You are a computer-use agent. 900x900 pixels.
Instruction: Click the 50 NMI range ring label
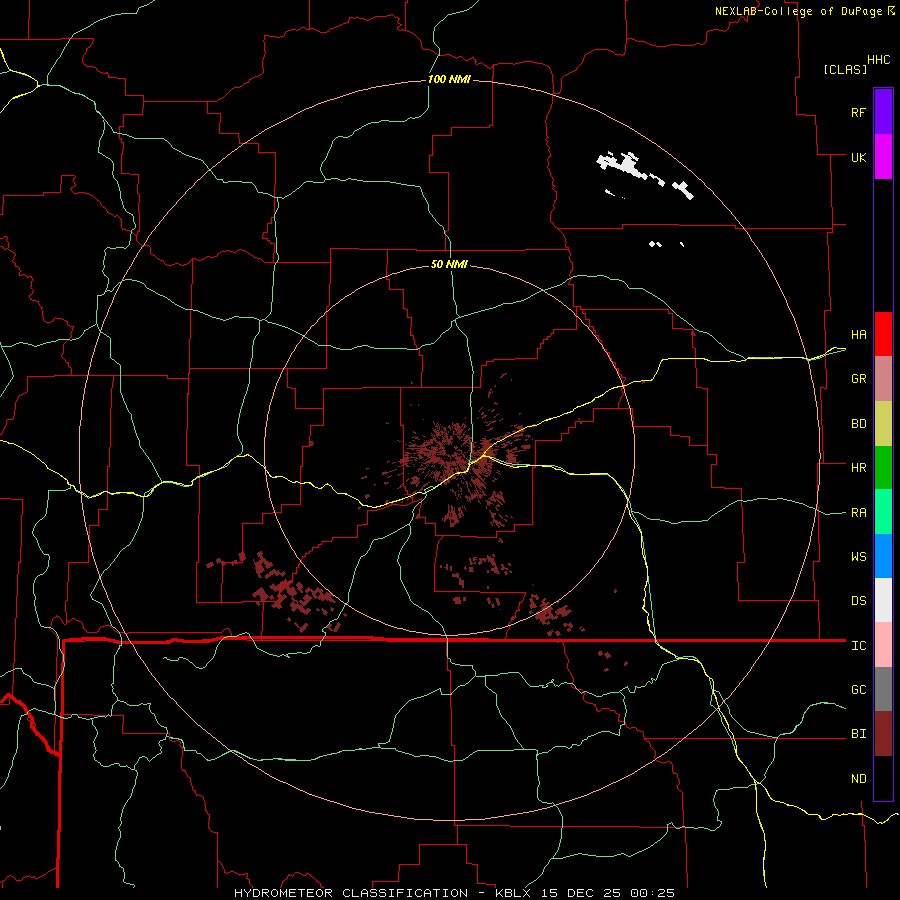point(449,264)
